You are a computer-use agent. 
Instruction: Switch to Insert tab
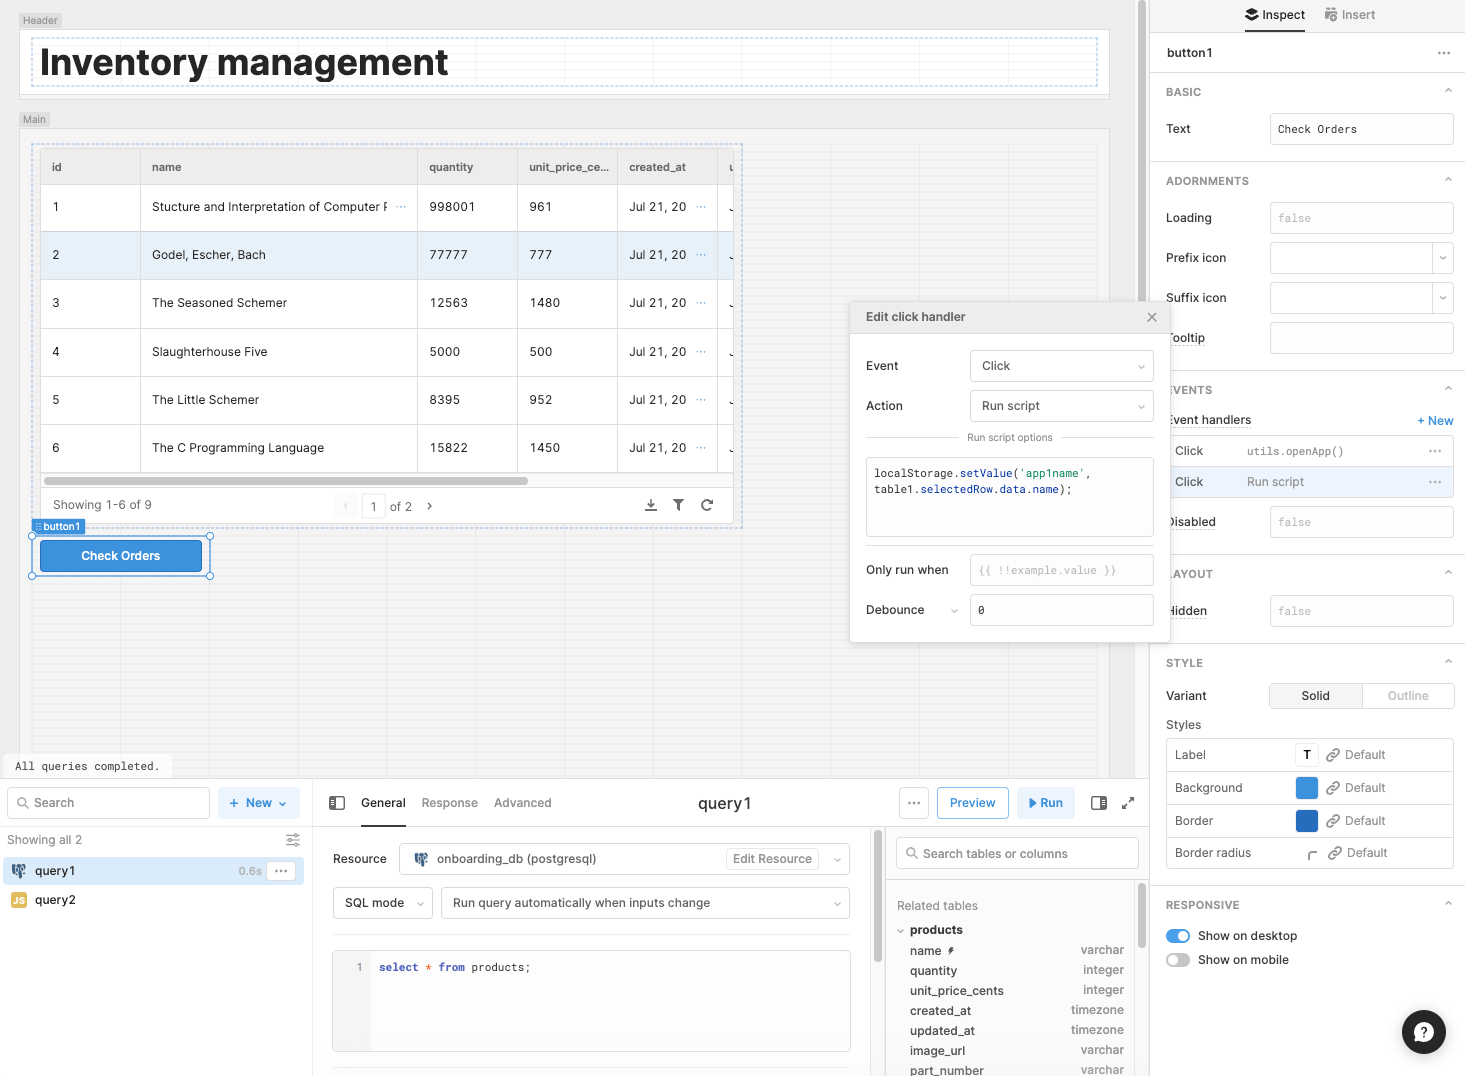[x=1350, y=15]
